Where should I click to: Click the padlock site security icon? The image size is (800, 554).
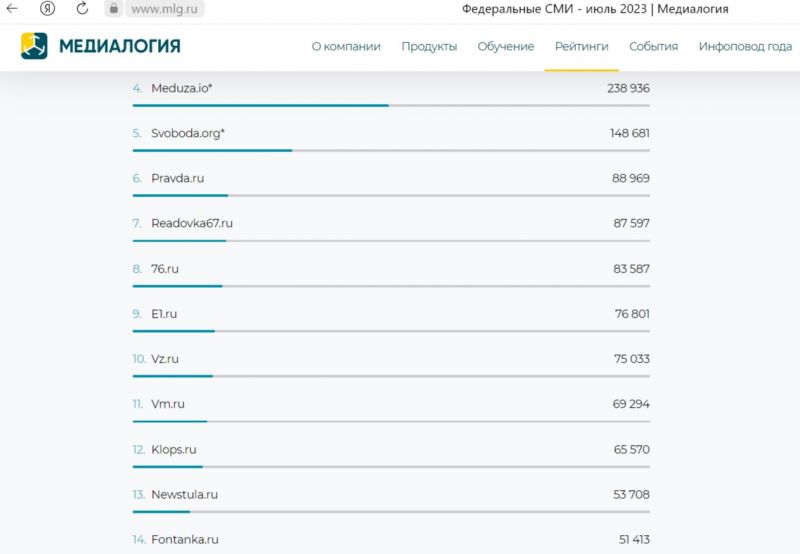click(114, 9)
